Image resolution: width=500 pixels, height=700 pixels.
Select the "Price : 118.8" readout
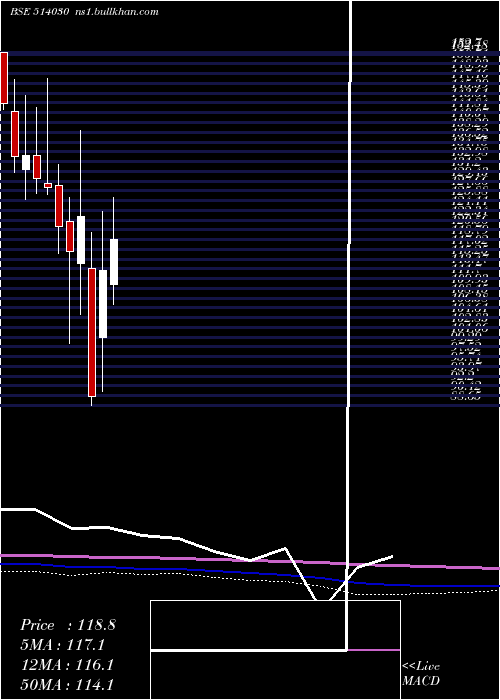coord(68,625)
